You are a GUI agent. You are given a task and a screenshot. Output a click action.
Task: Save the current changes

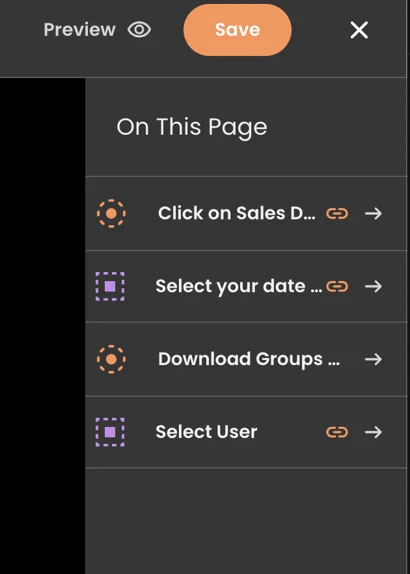[x=237, y=30]
